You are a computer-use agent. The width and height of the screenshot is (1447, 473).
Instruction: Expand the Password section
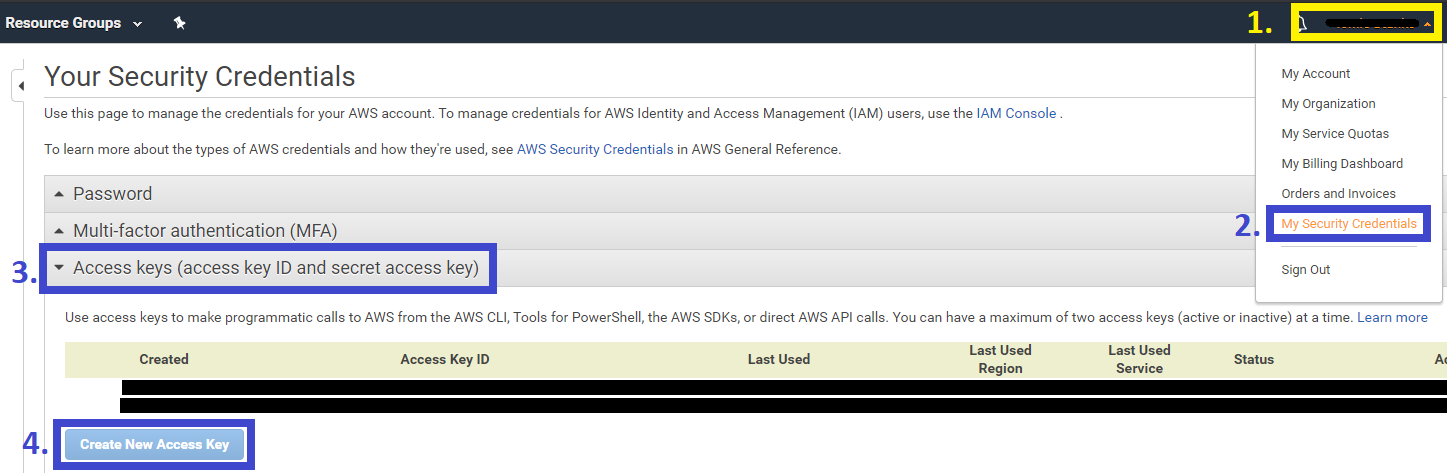112,194
